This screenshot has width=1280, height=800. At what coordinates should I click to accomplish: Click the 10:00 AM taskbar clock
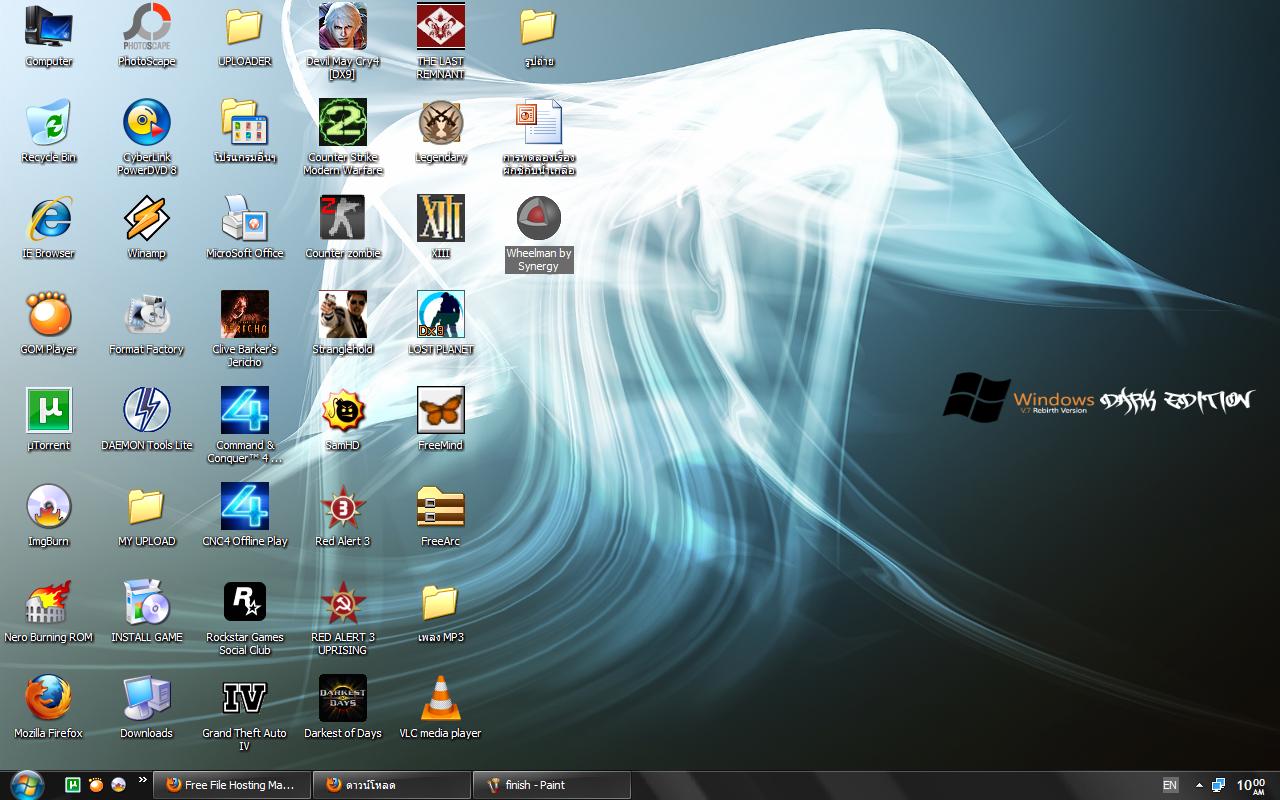pyautogui.click(x=1251, y=785)
